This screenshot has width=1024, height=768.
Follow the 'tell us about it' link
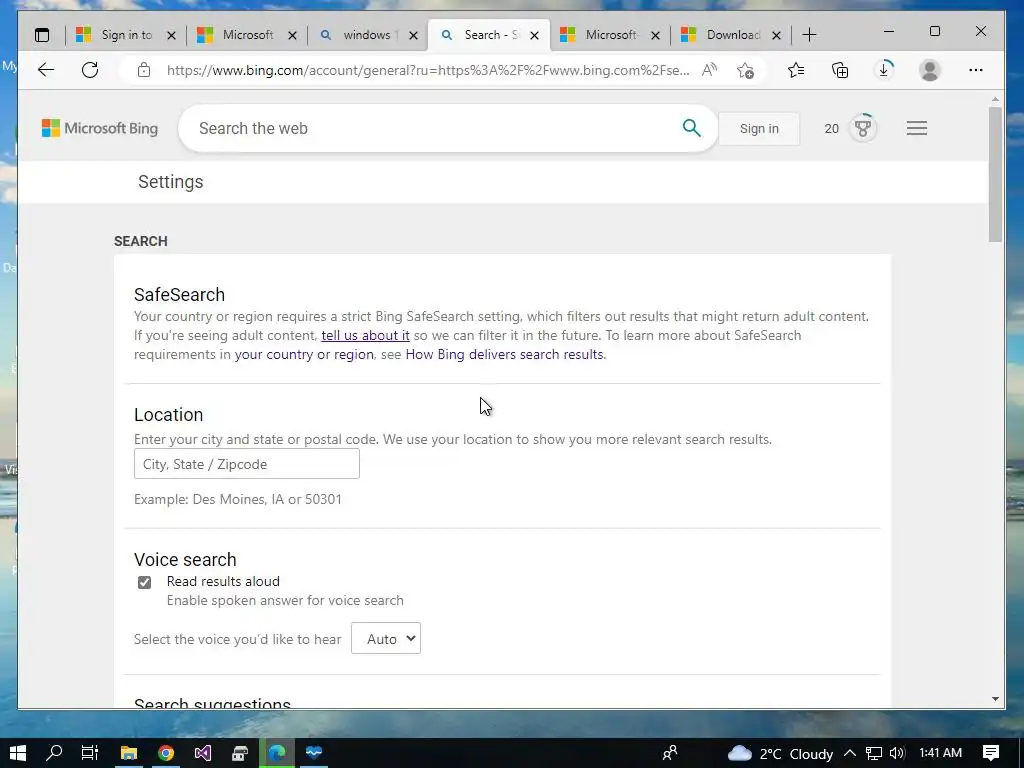(365, 335)
